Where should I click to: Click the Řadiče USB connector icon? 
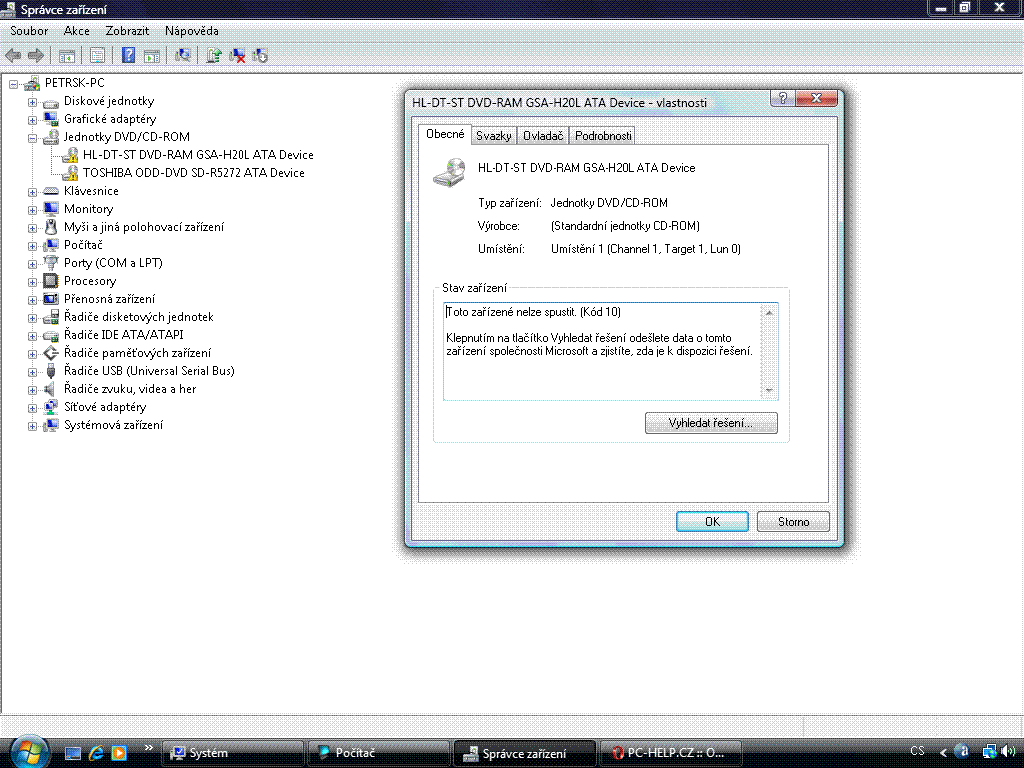pyautogui.click(x=51, y=371)
